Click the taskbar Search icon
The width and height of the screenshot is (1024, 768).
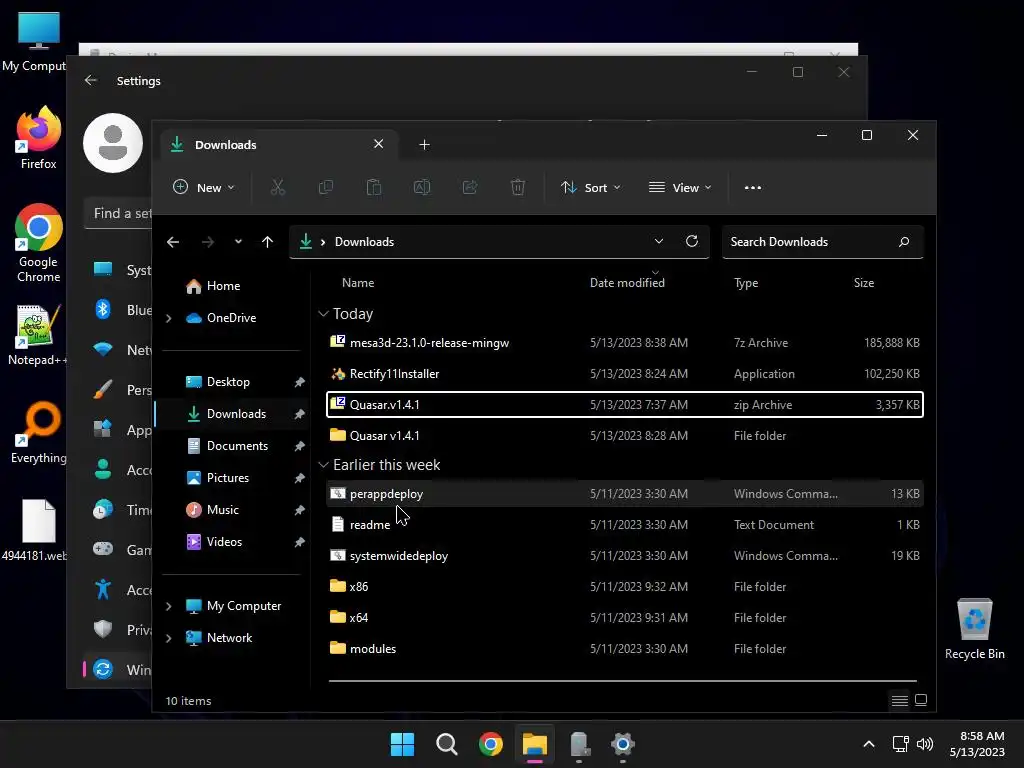pyautogui.click(x=447, y=744)
